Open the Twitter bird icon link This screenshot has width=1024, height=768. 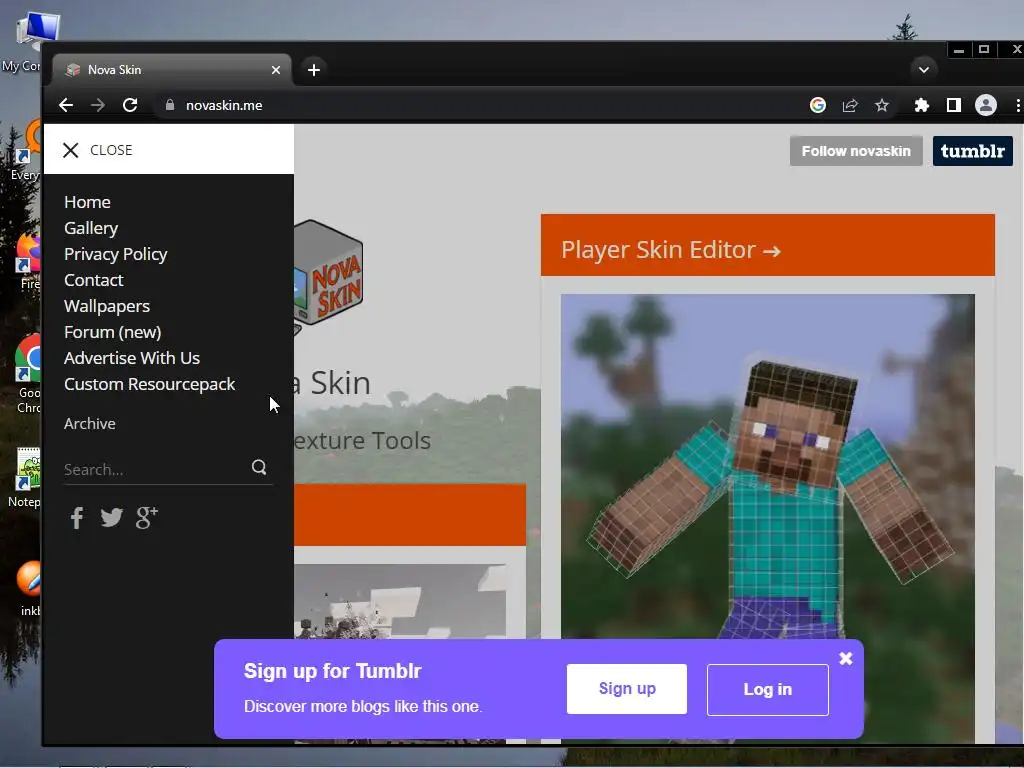click(112, 518)
